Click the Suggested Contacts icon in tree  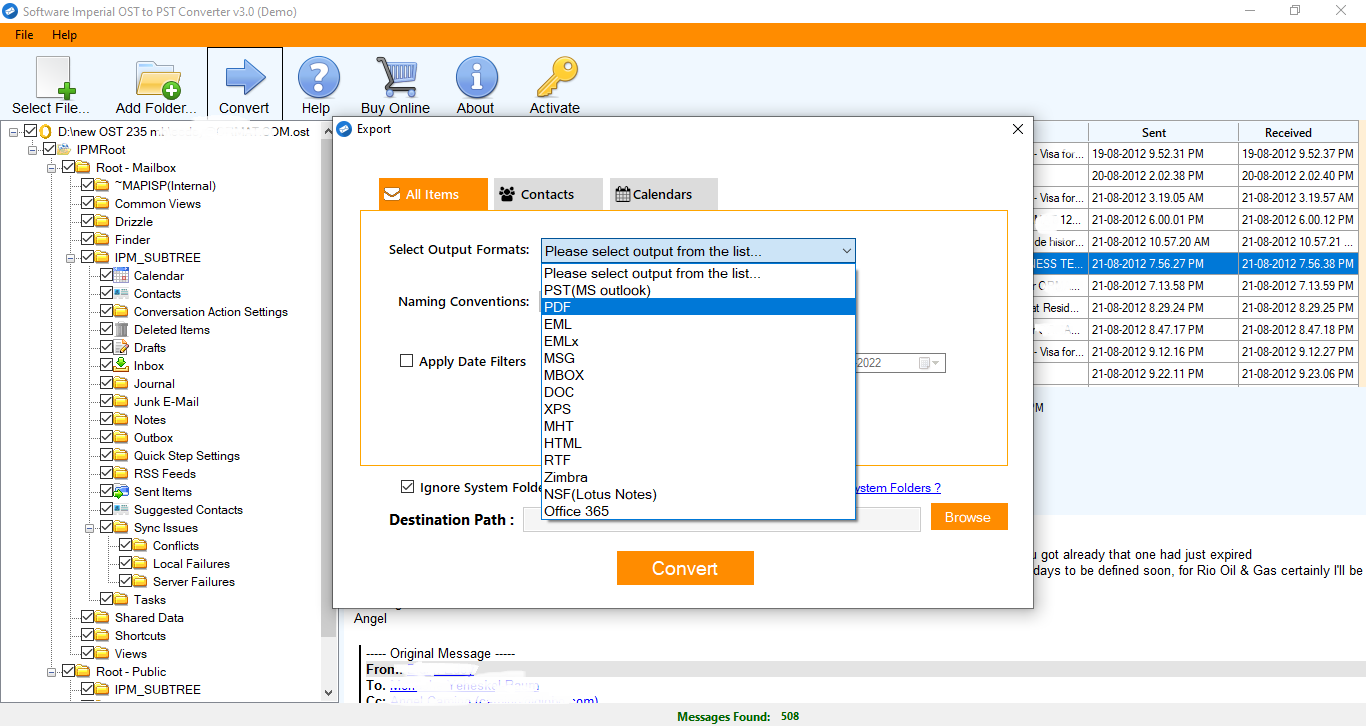pos(121,510)
